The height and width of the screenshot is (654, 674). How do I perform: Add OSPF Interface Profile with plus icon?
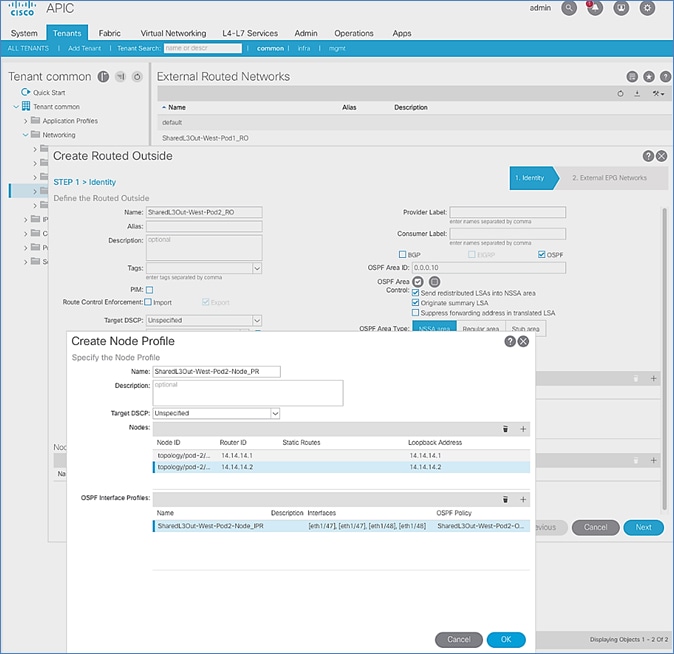(523, 499)
